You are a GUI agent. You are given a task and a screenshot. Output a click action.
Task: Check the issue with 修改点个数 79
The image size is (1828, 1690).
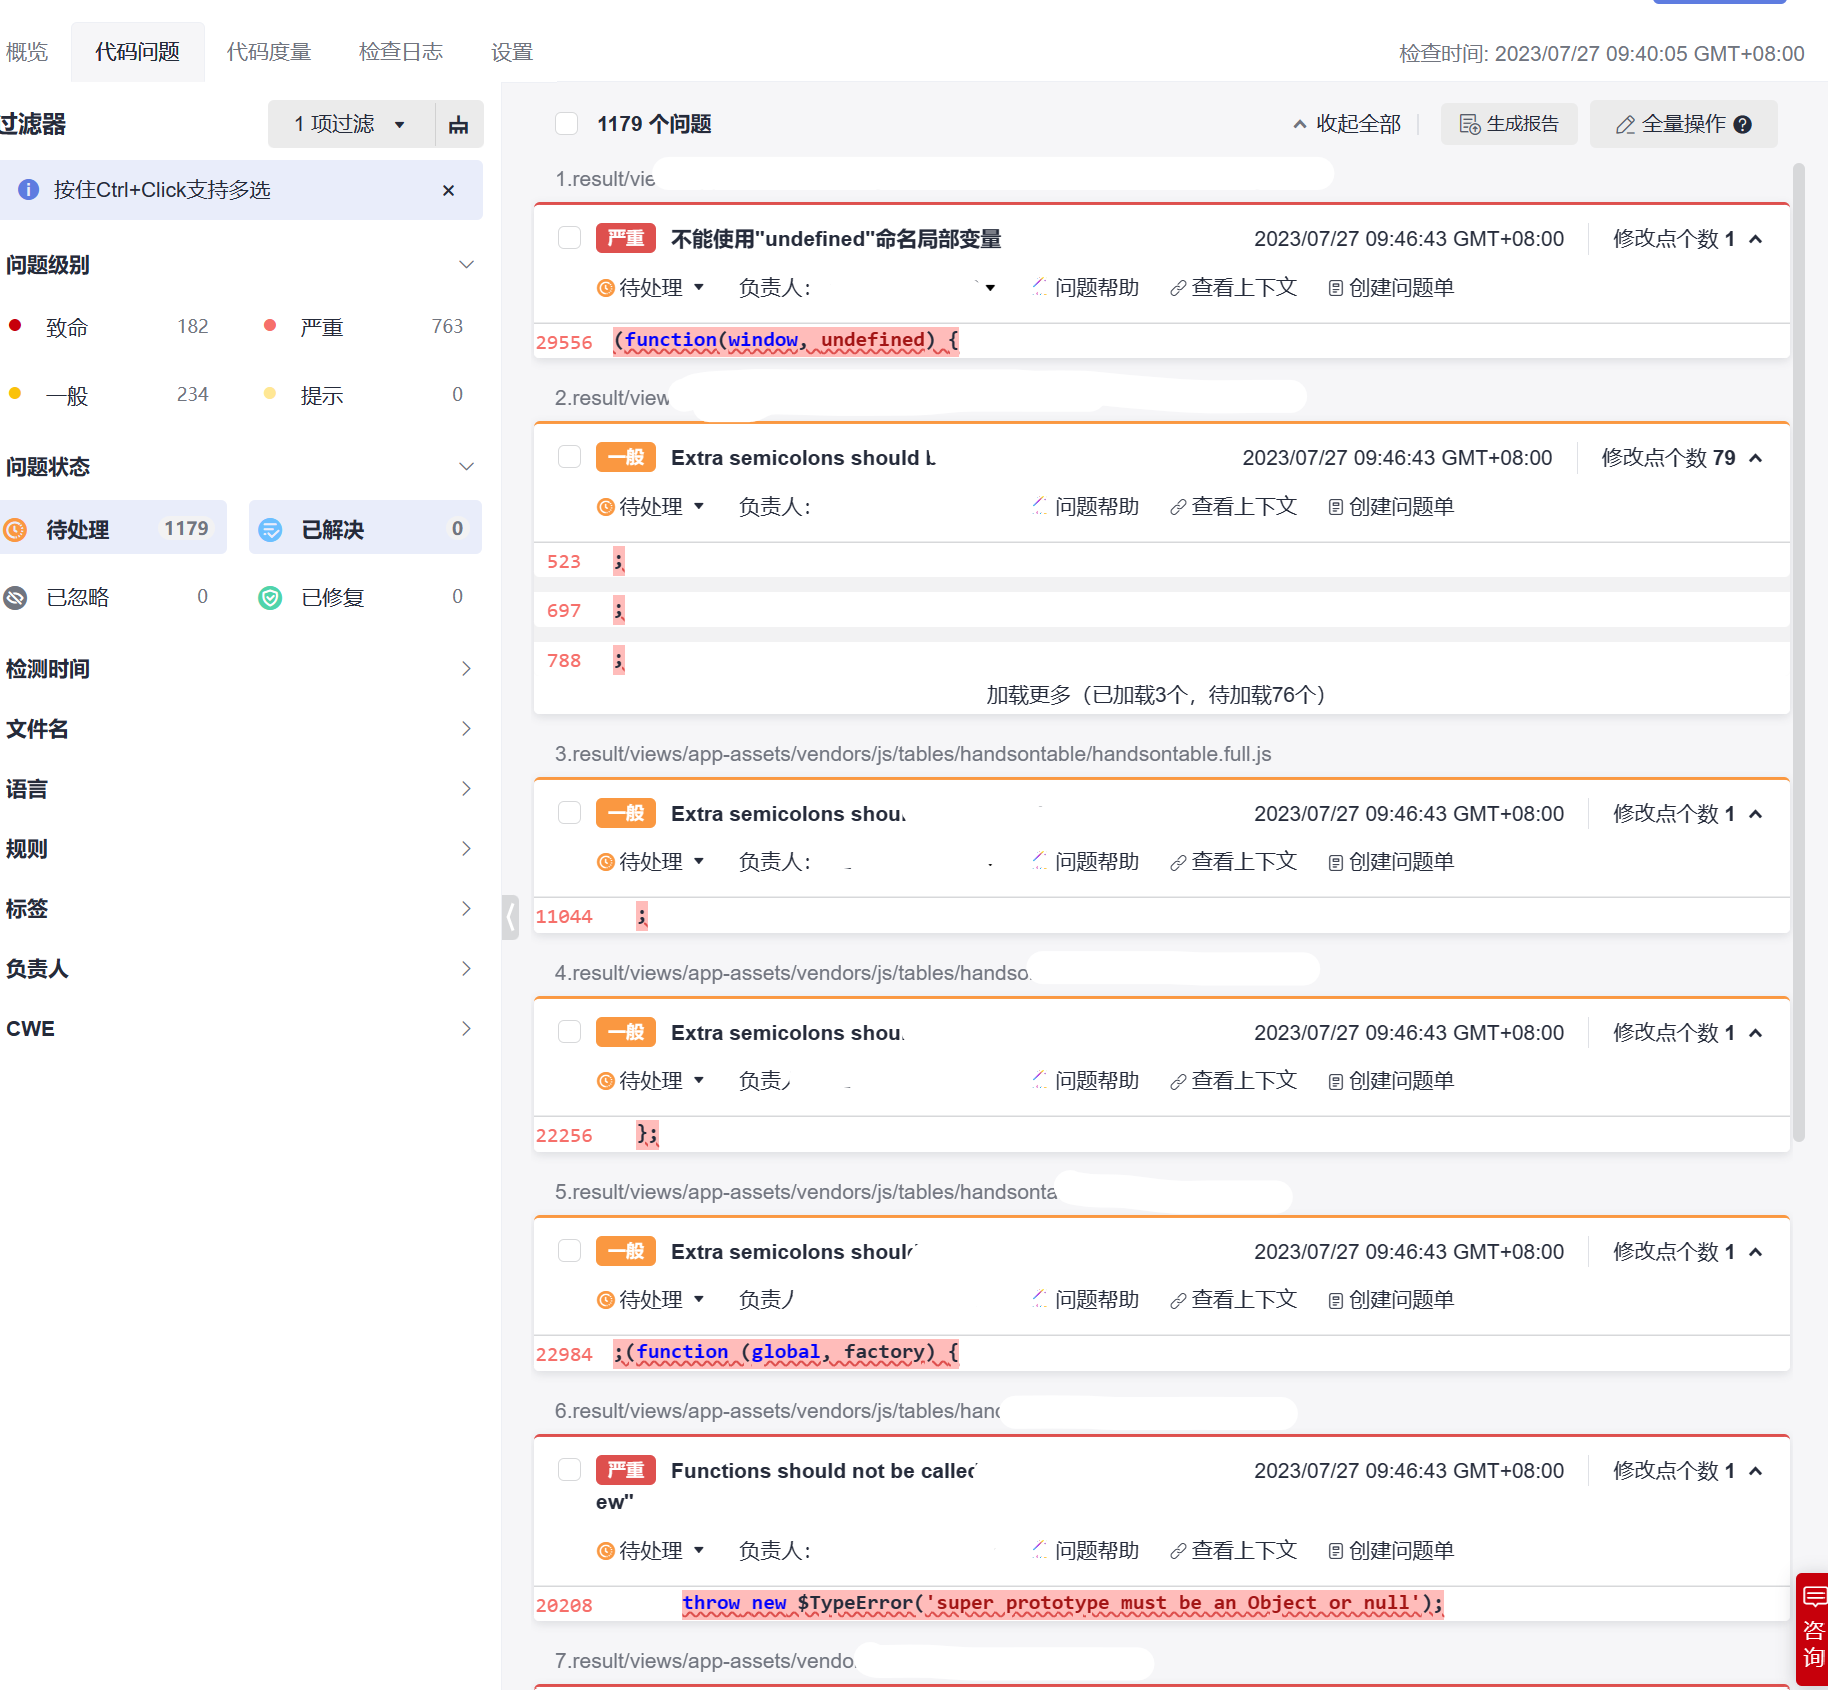pos(569,457)
